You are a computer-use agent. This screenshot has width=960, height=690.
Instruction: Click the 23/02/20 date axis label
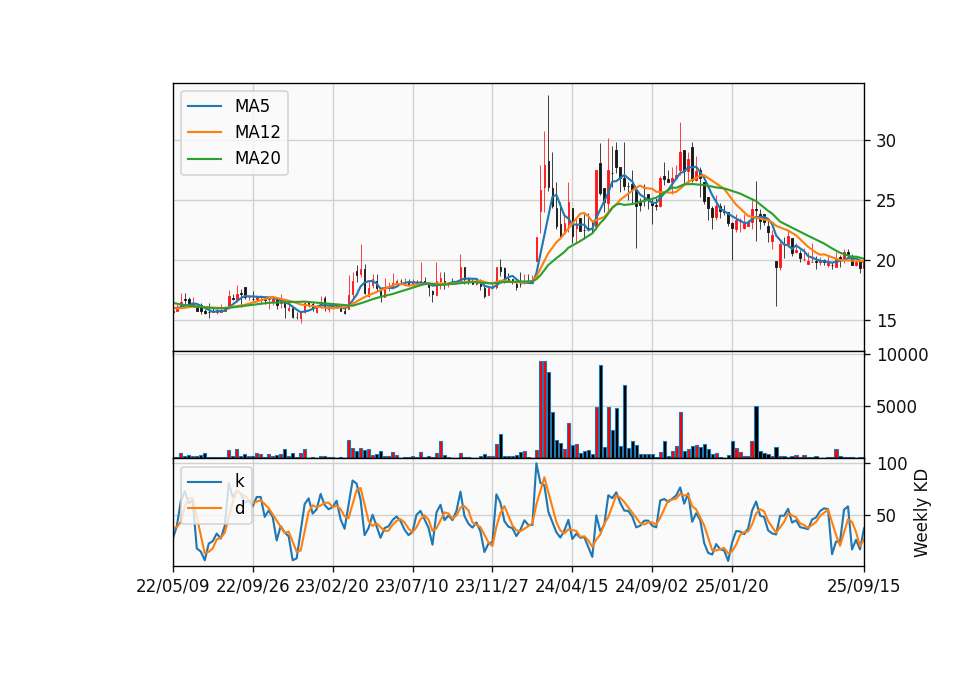pyautogui.click(x=332, y=586)
